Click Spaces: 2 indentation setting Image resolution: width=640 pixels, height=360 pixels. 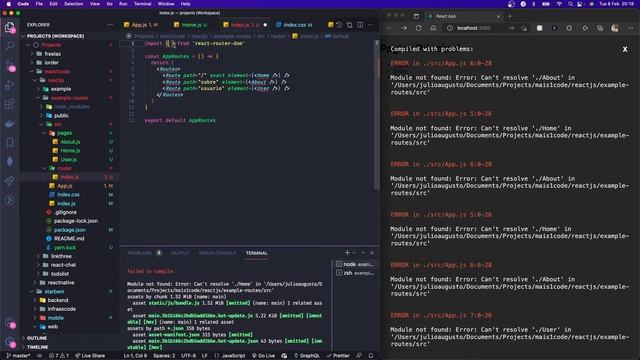click(164, 356)
